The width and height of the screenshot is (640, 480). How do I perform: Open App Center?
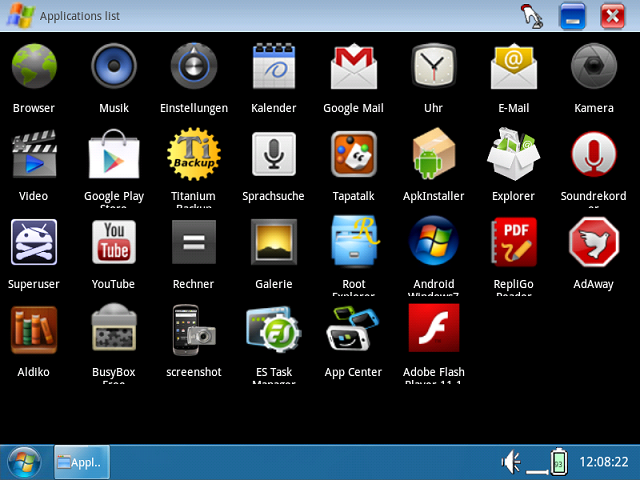point(353,329)
